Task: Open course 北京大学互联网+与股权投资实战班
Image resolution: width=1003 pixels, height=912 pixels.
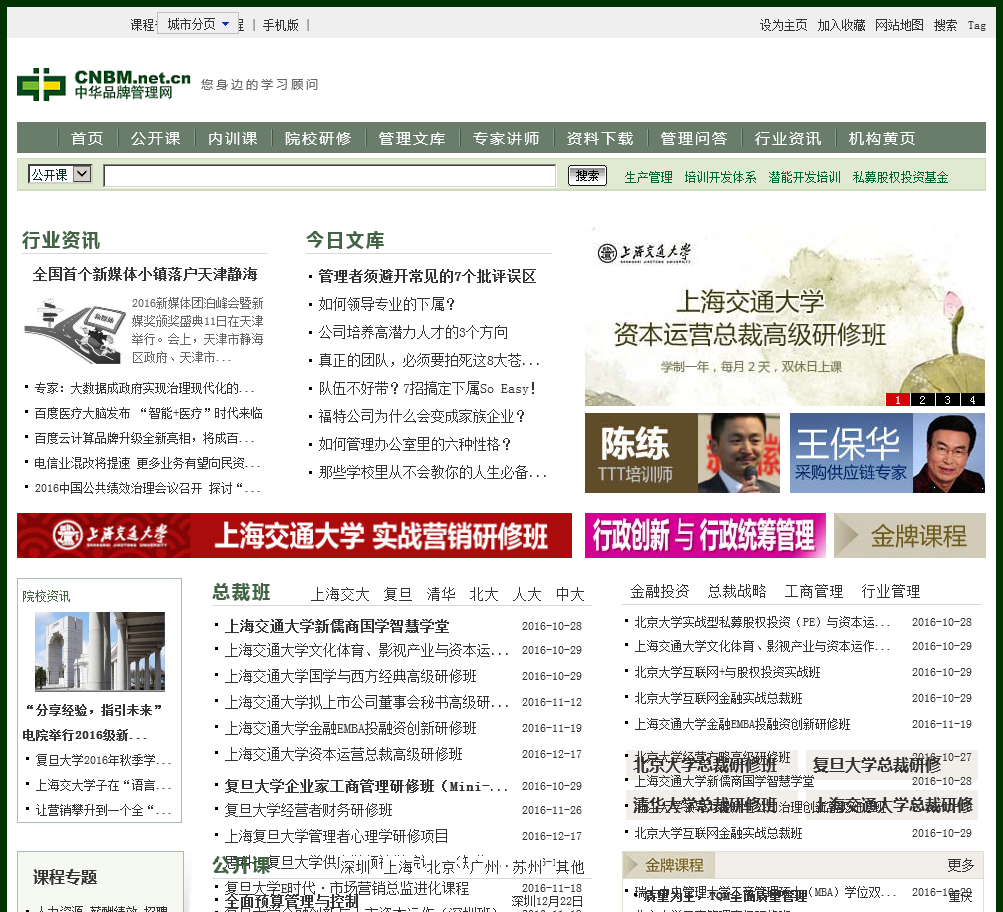Action: point(727,672)
